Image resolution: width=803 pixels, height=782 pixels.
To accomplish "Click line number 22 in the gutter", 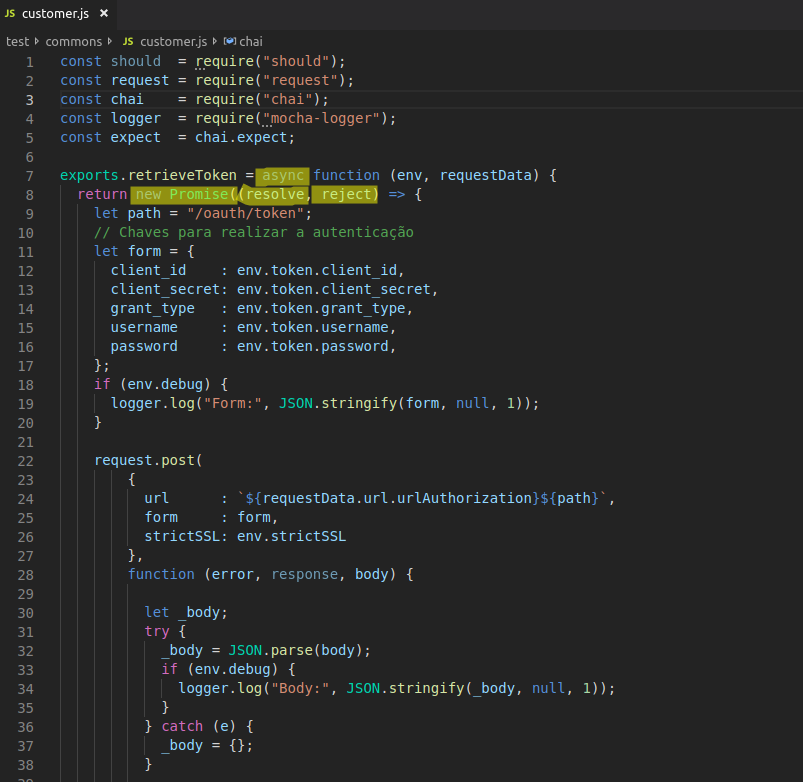I will 26,461.
